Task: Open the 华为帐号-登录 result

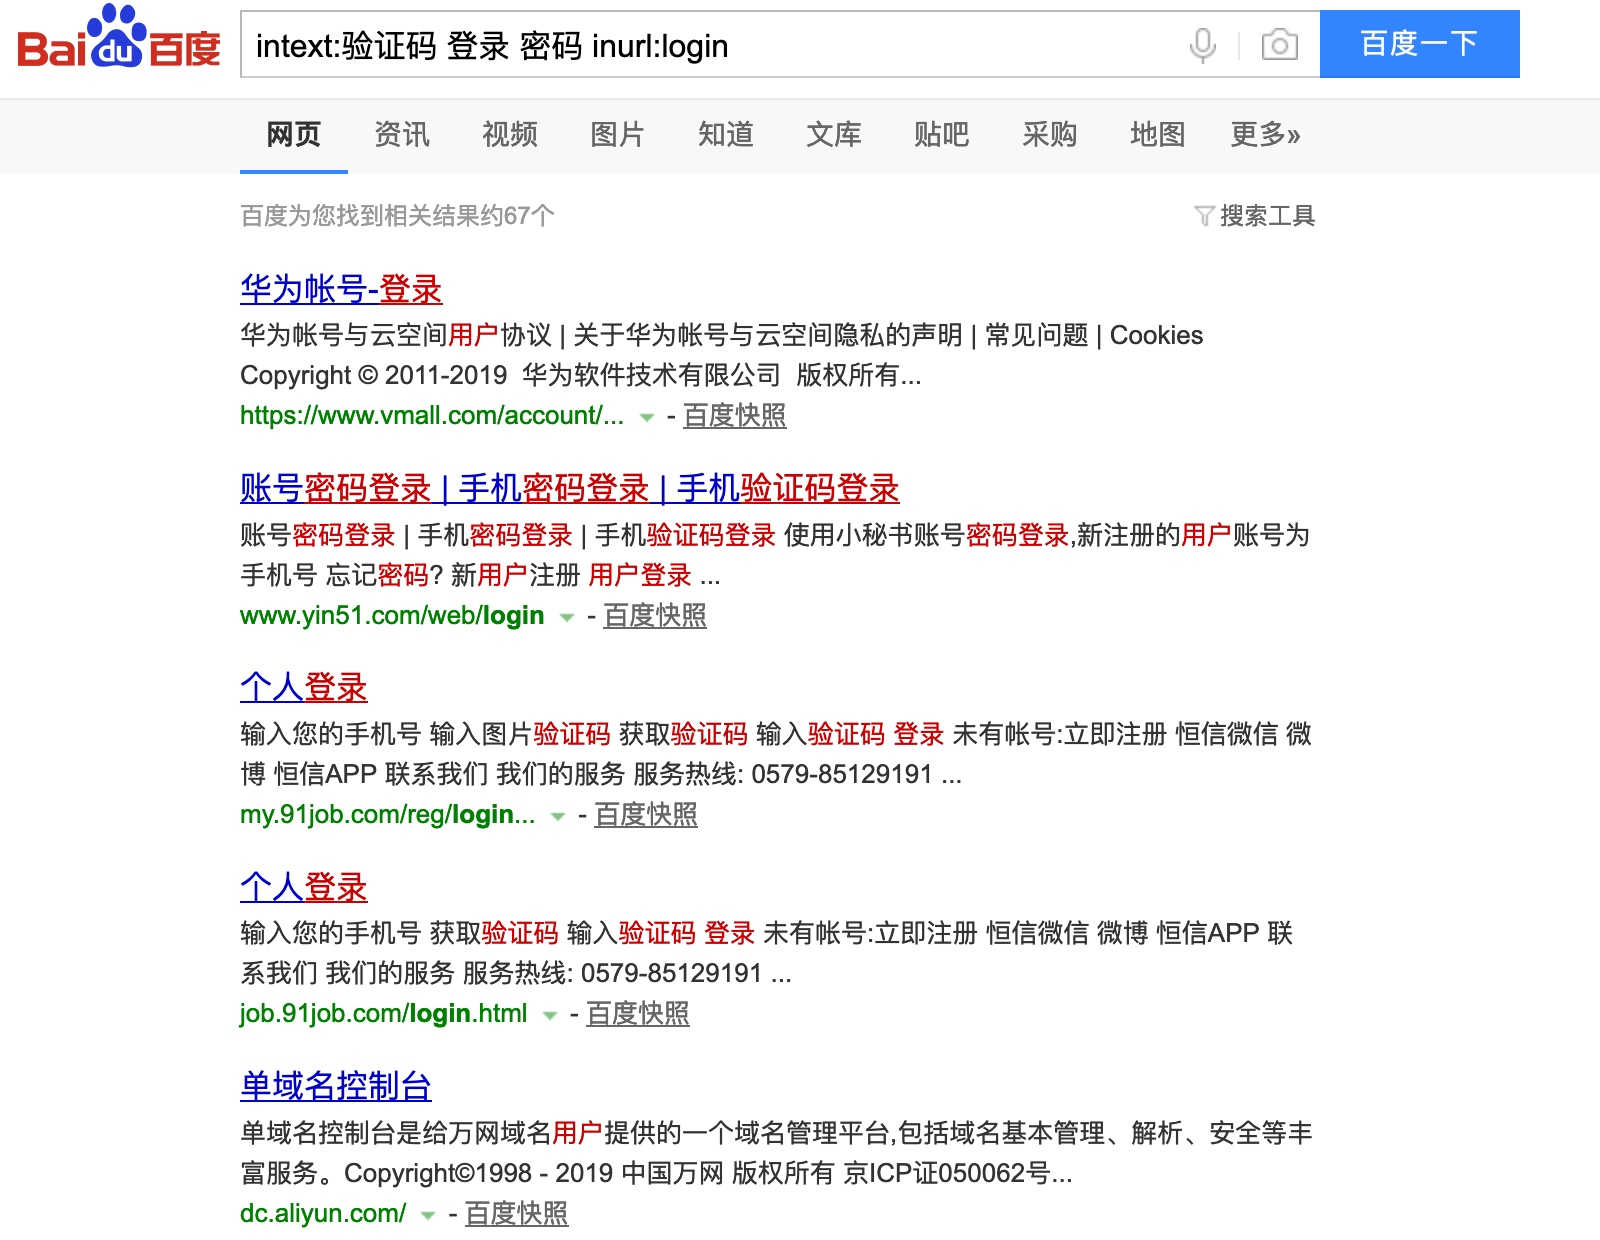Action: coord(341,290)
